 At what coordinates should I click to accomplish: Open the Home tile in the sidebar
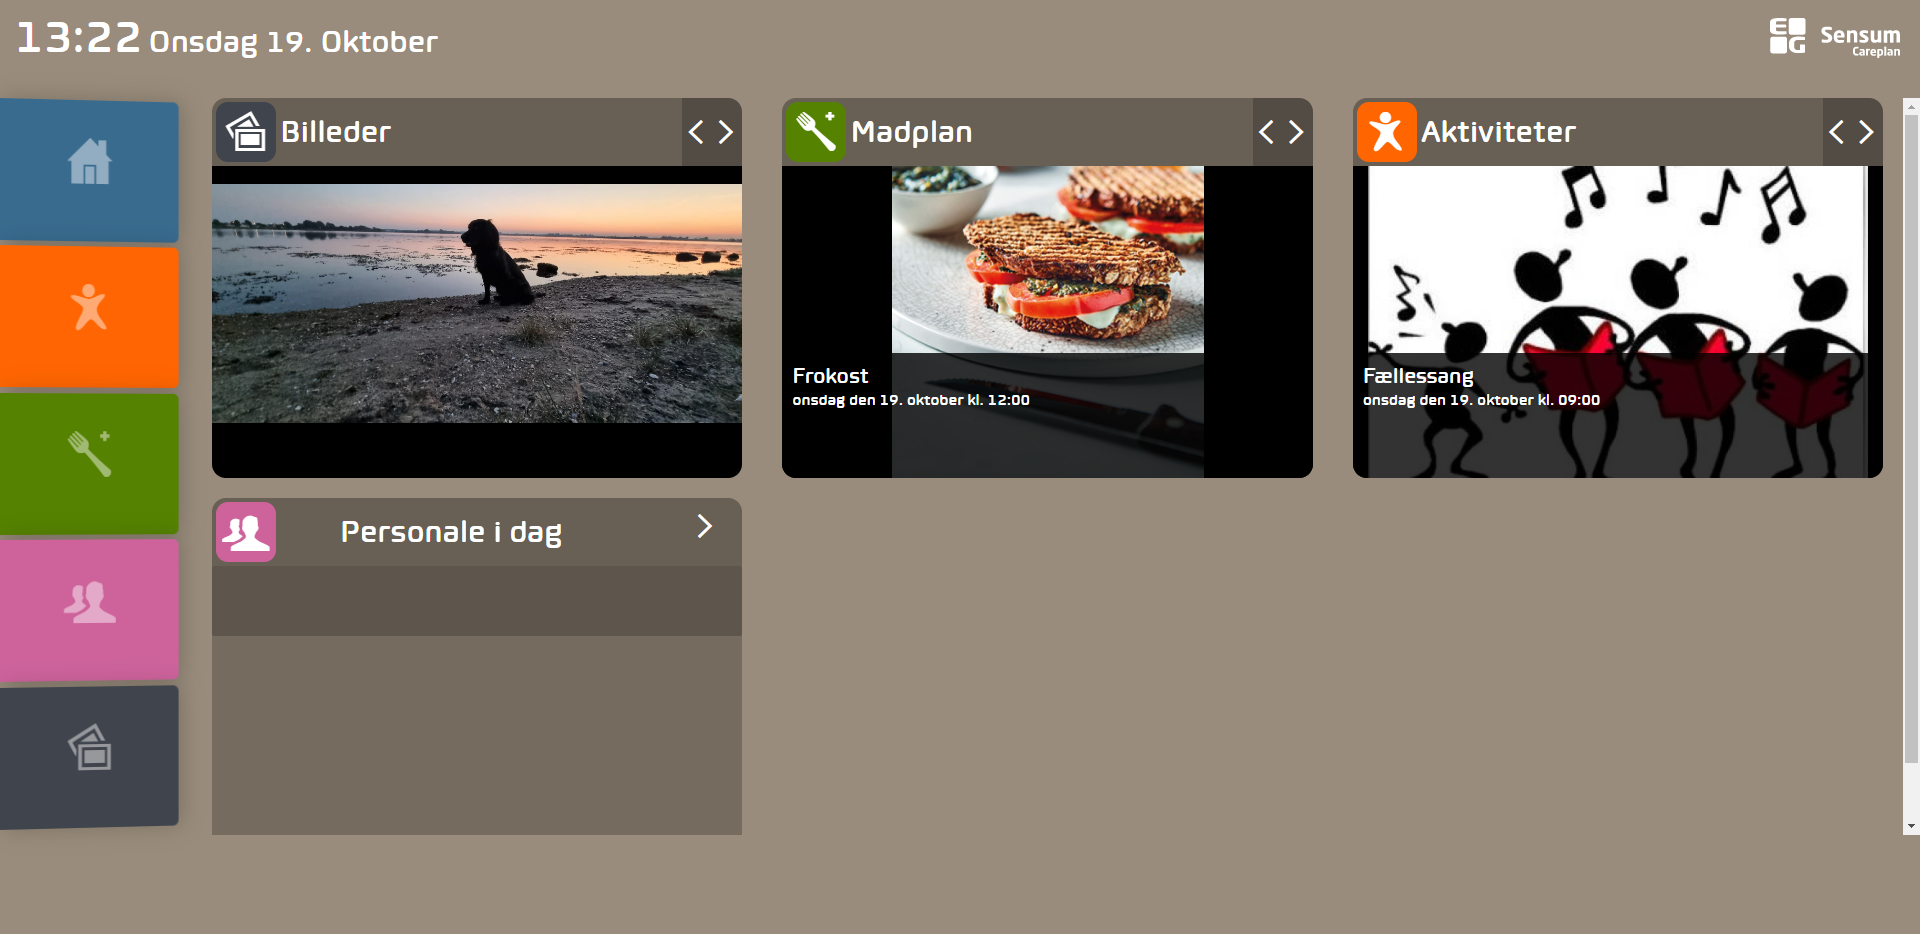point(89,171)
